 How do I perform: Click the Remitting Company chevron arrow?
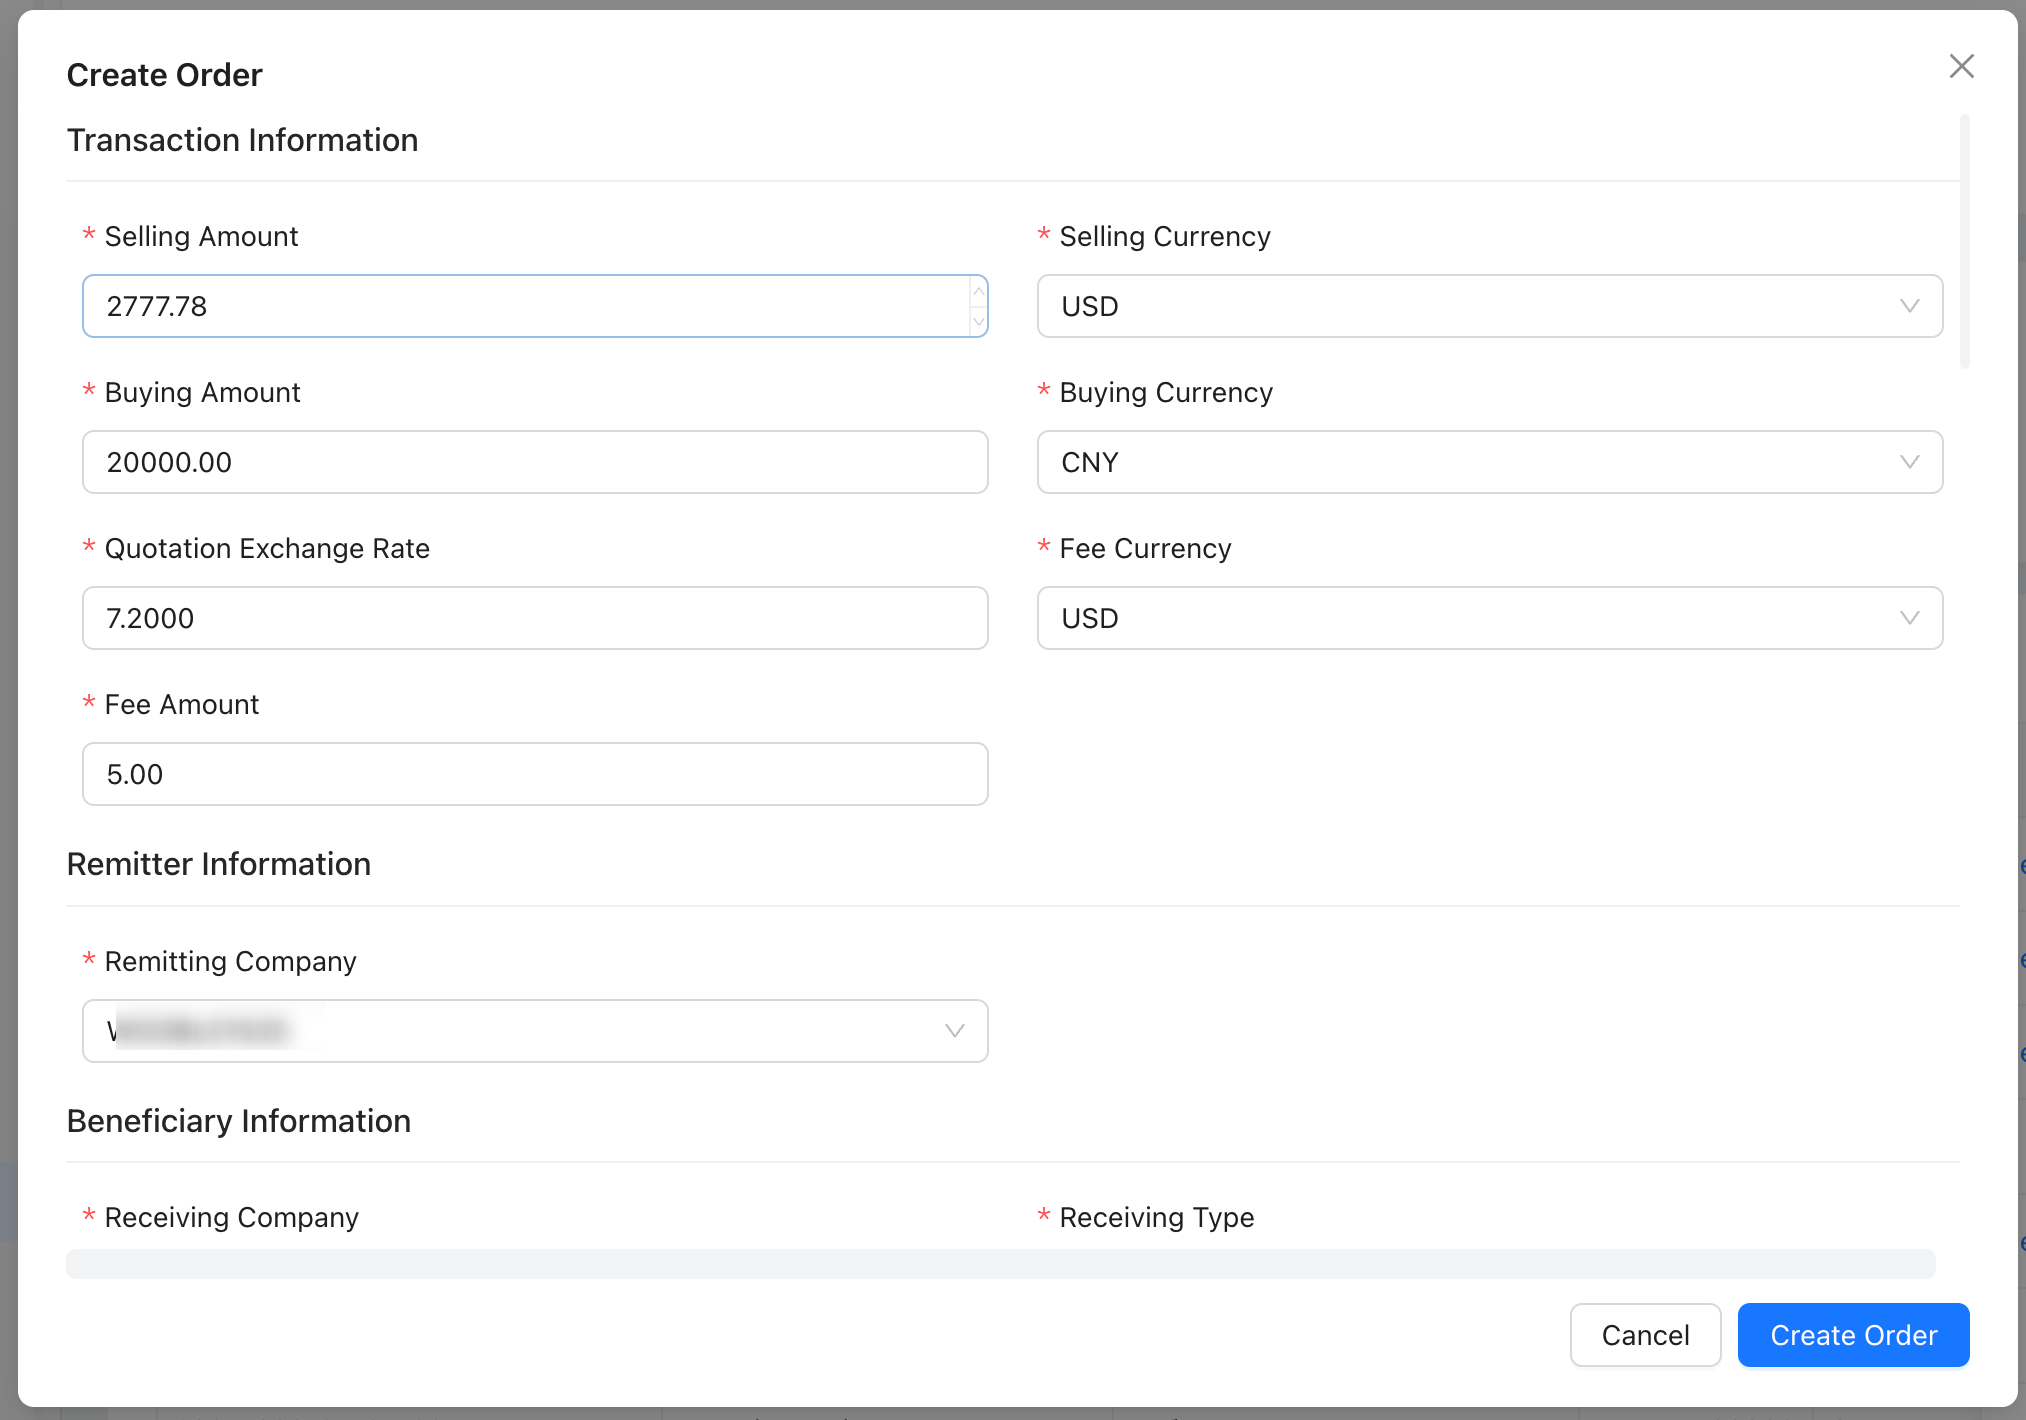[x=954, y=1031]
